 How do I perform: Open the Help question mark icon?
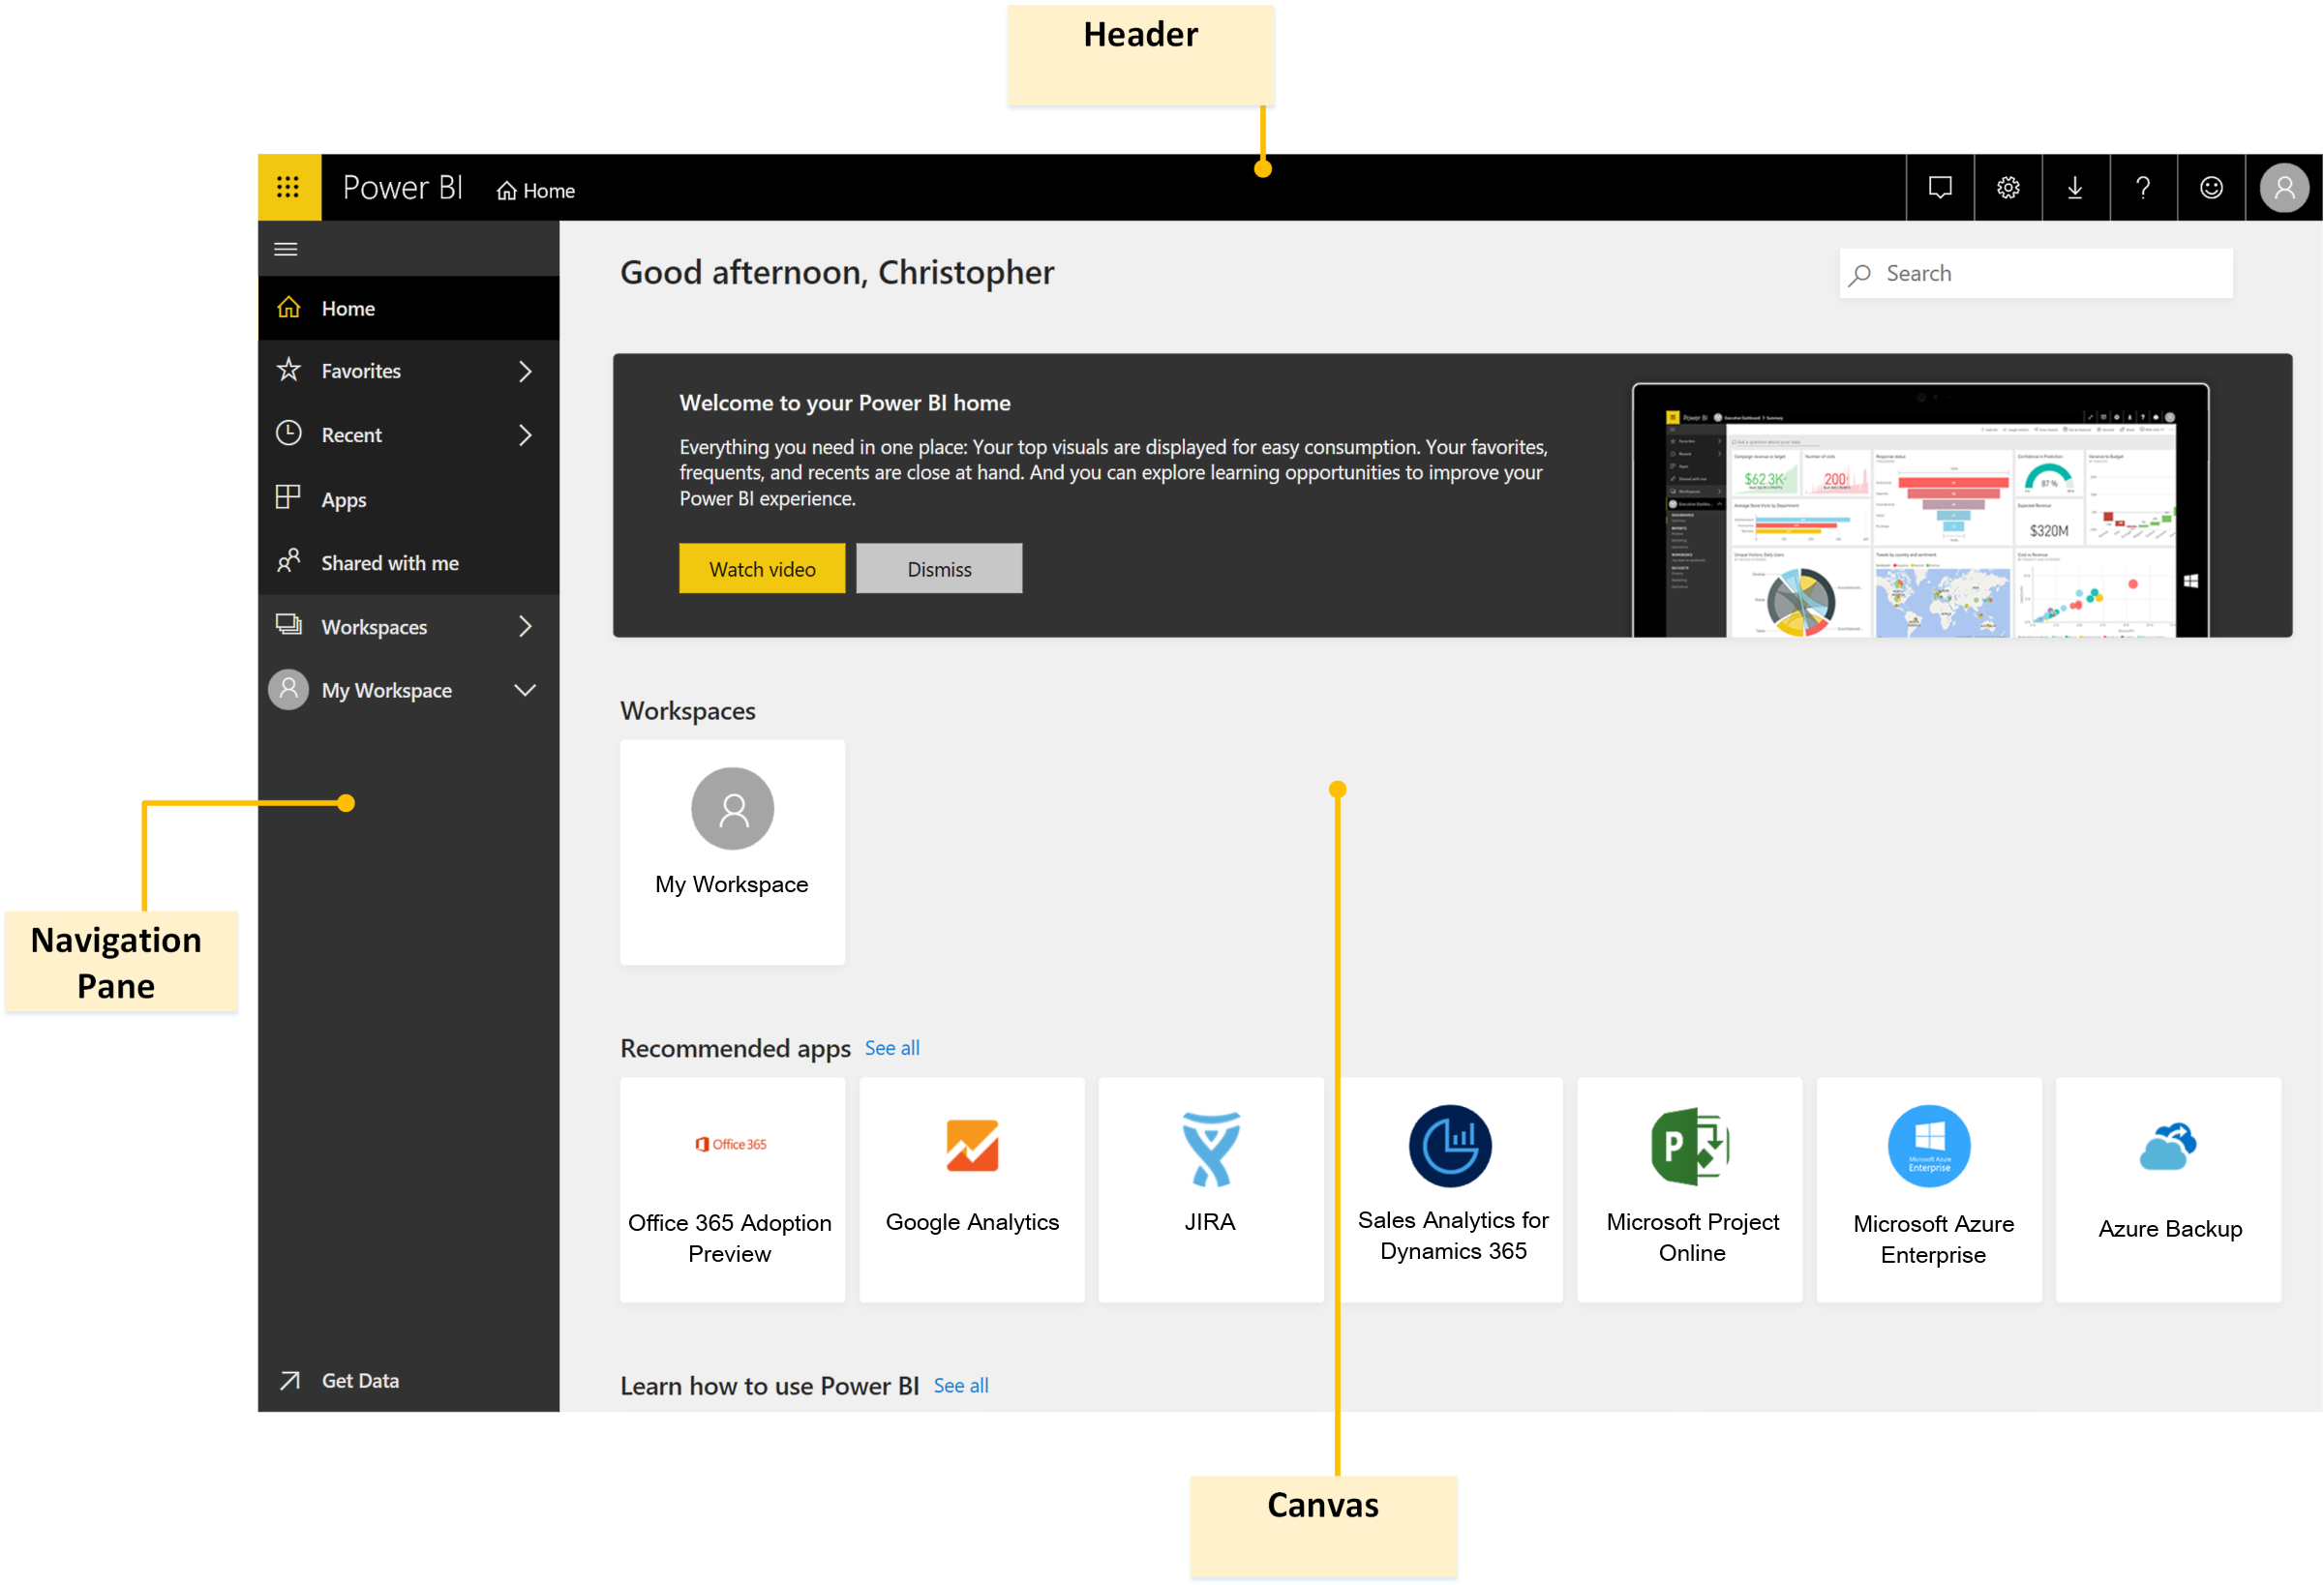2143,187
